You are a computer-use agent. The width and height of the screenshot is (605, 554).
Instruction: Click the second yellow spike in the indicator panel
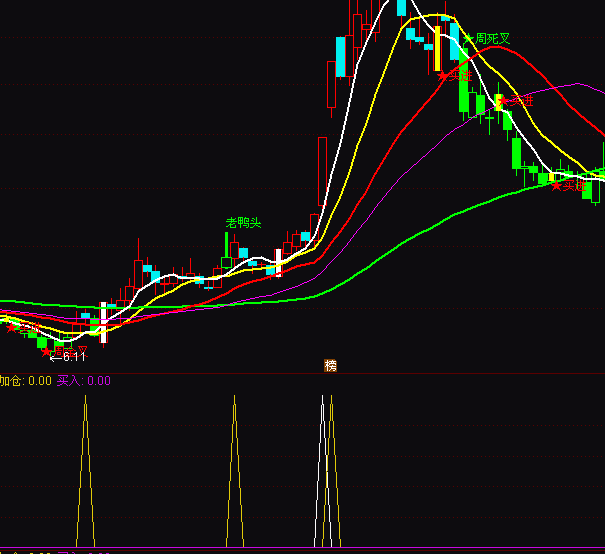235,470
